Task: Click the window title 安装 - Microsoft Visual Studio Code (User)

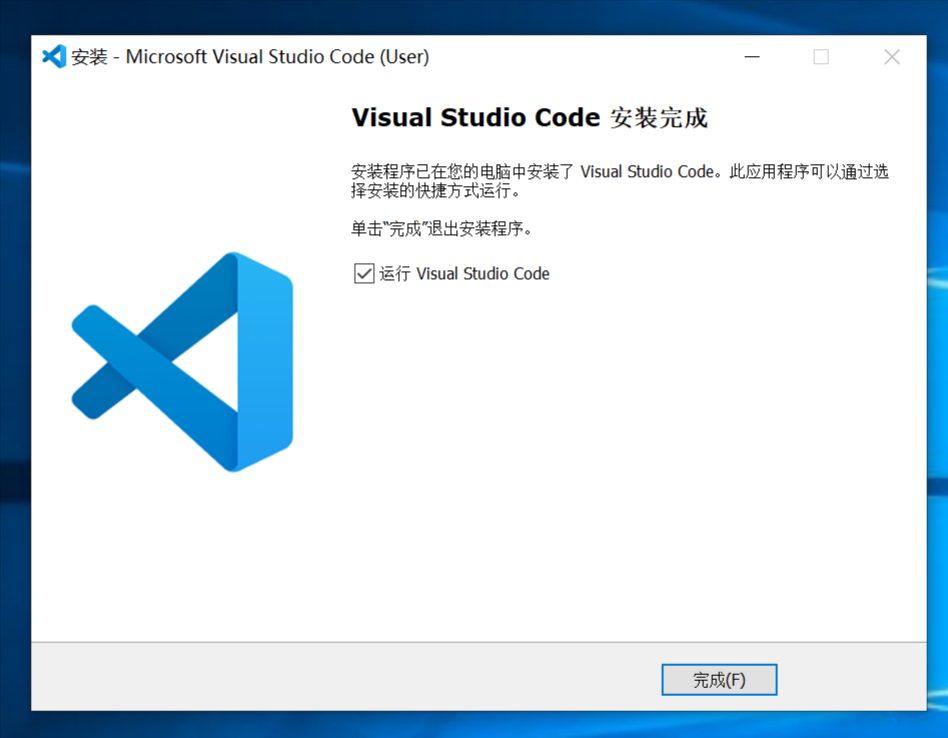Action: (x=250, y=57)
